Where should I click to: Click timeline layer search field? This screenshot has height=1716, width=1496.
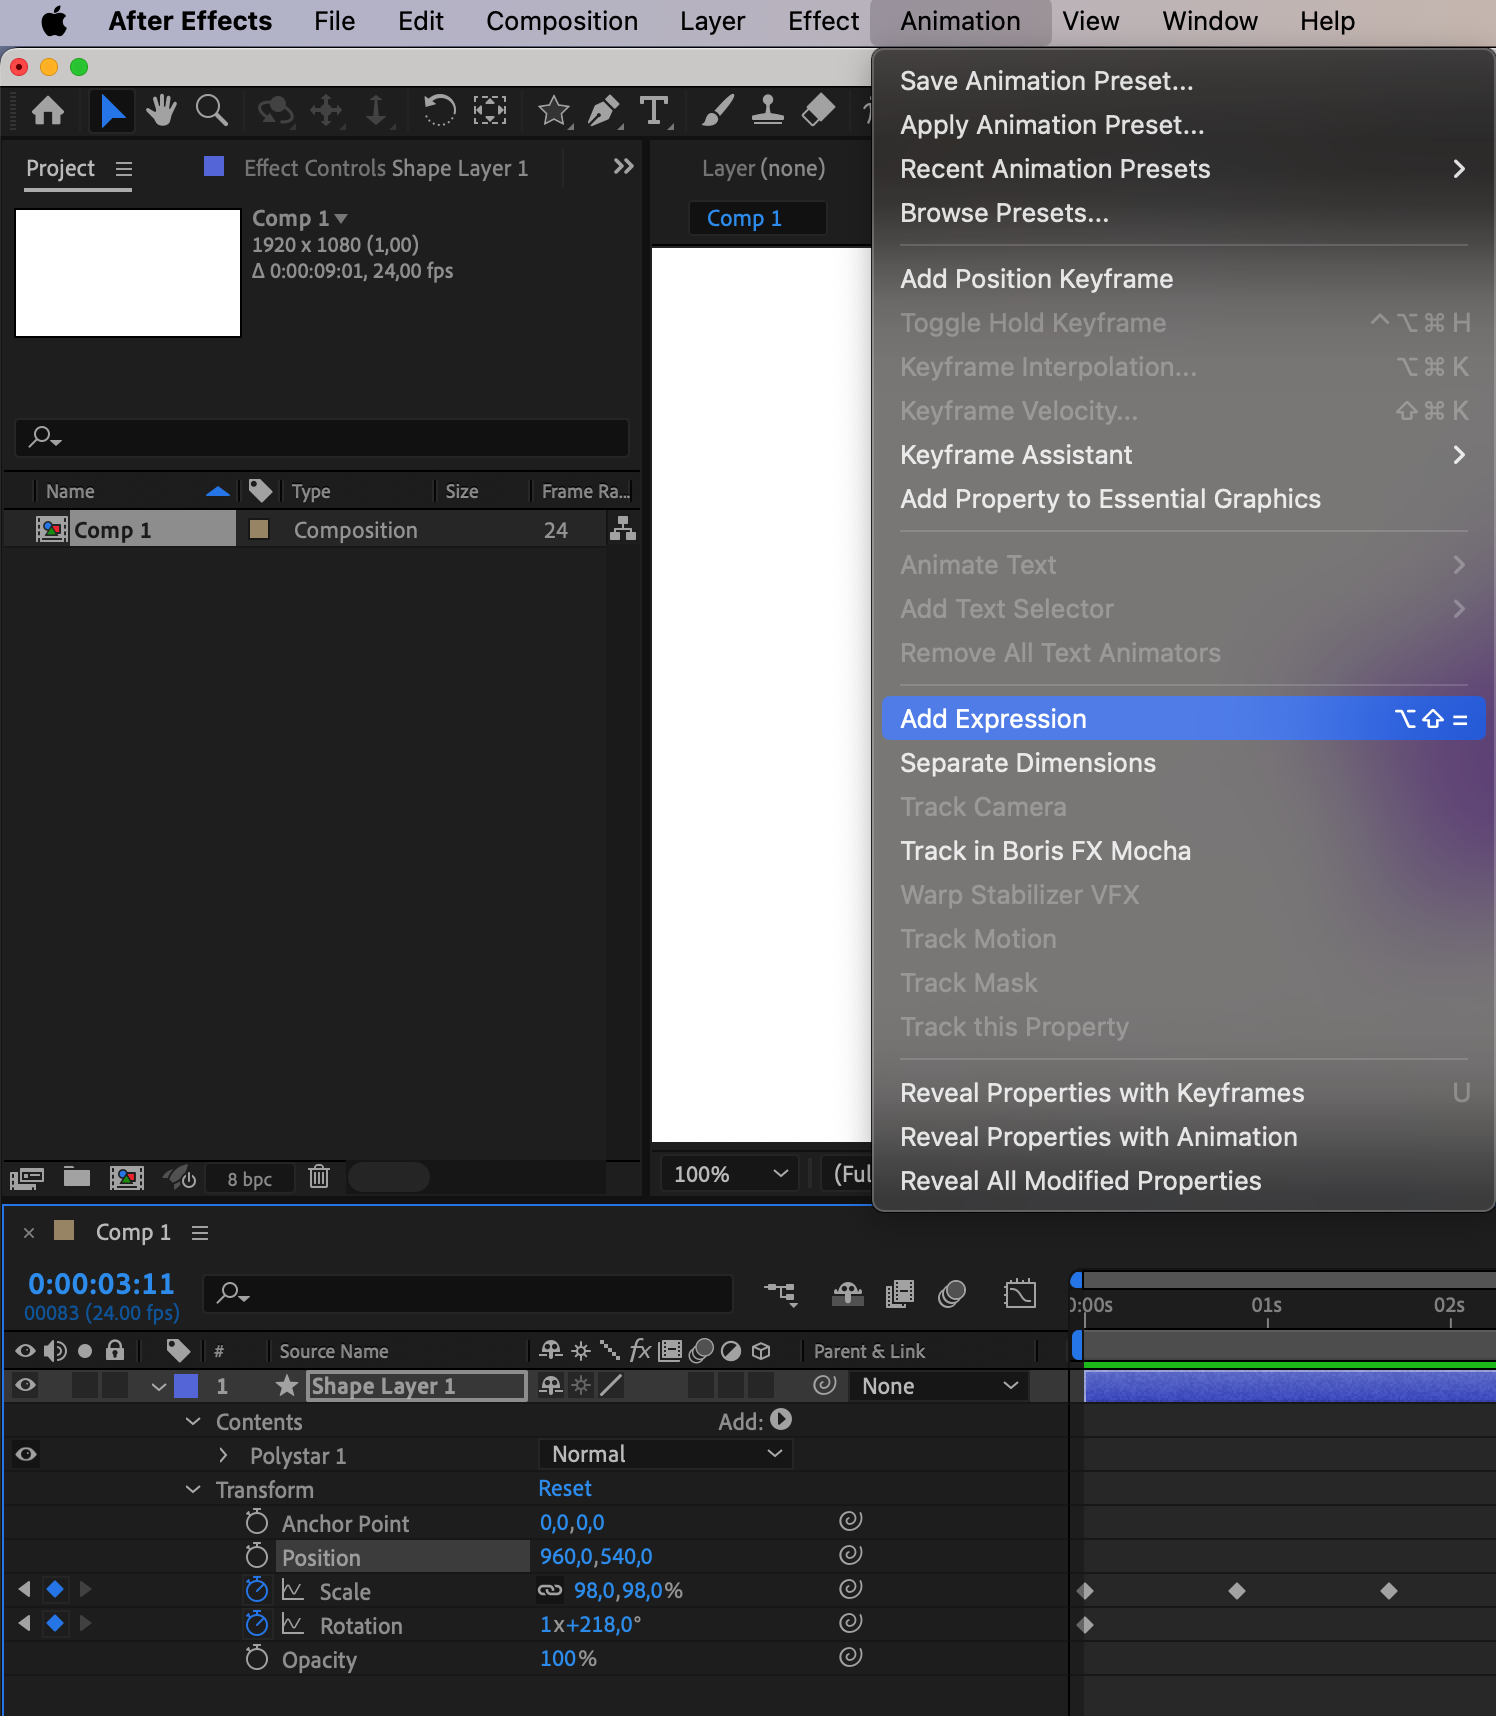click(x=468, y=1294)
